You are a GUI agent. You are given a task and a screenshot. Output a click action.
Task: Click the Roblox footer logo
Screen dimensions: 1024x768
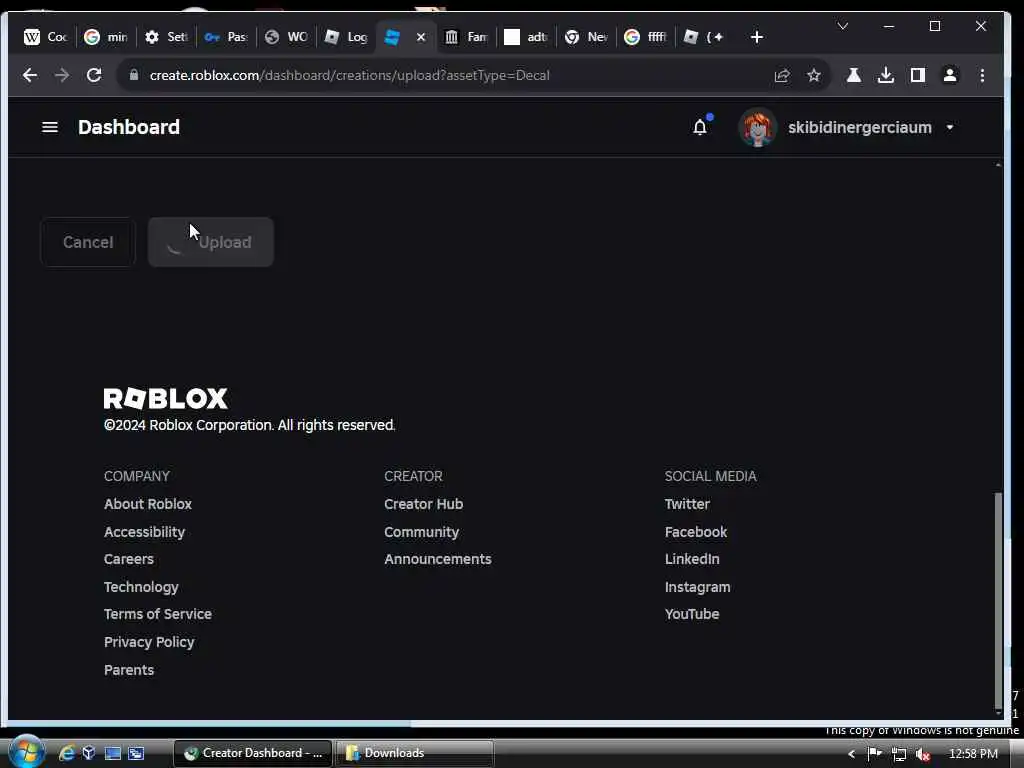tap(165, 398)
